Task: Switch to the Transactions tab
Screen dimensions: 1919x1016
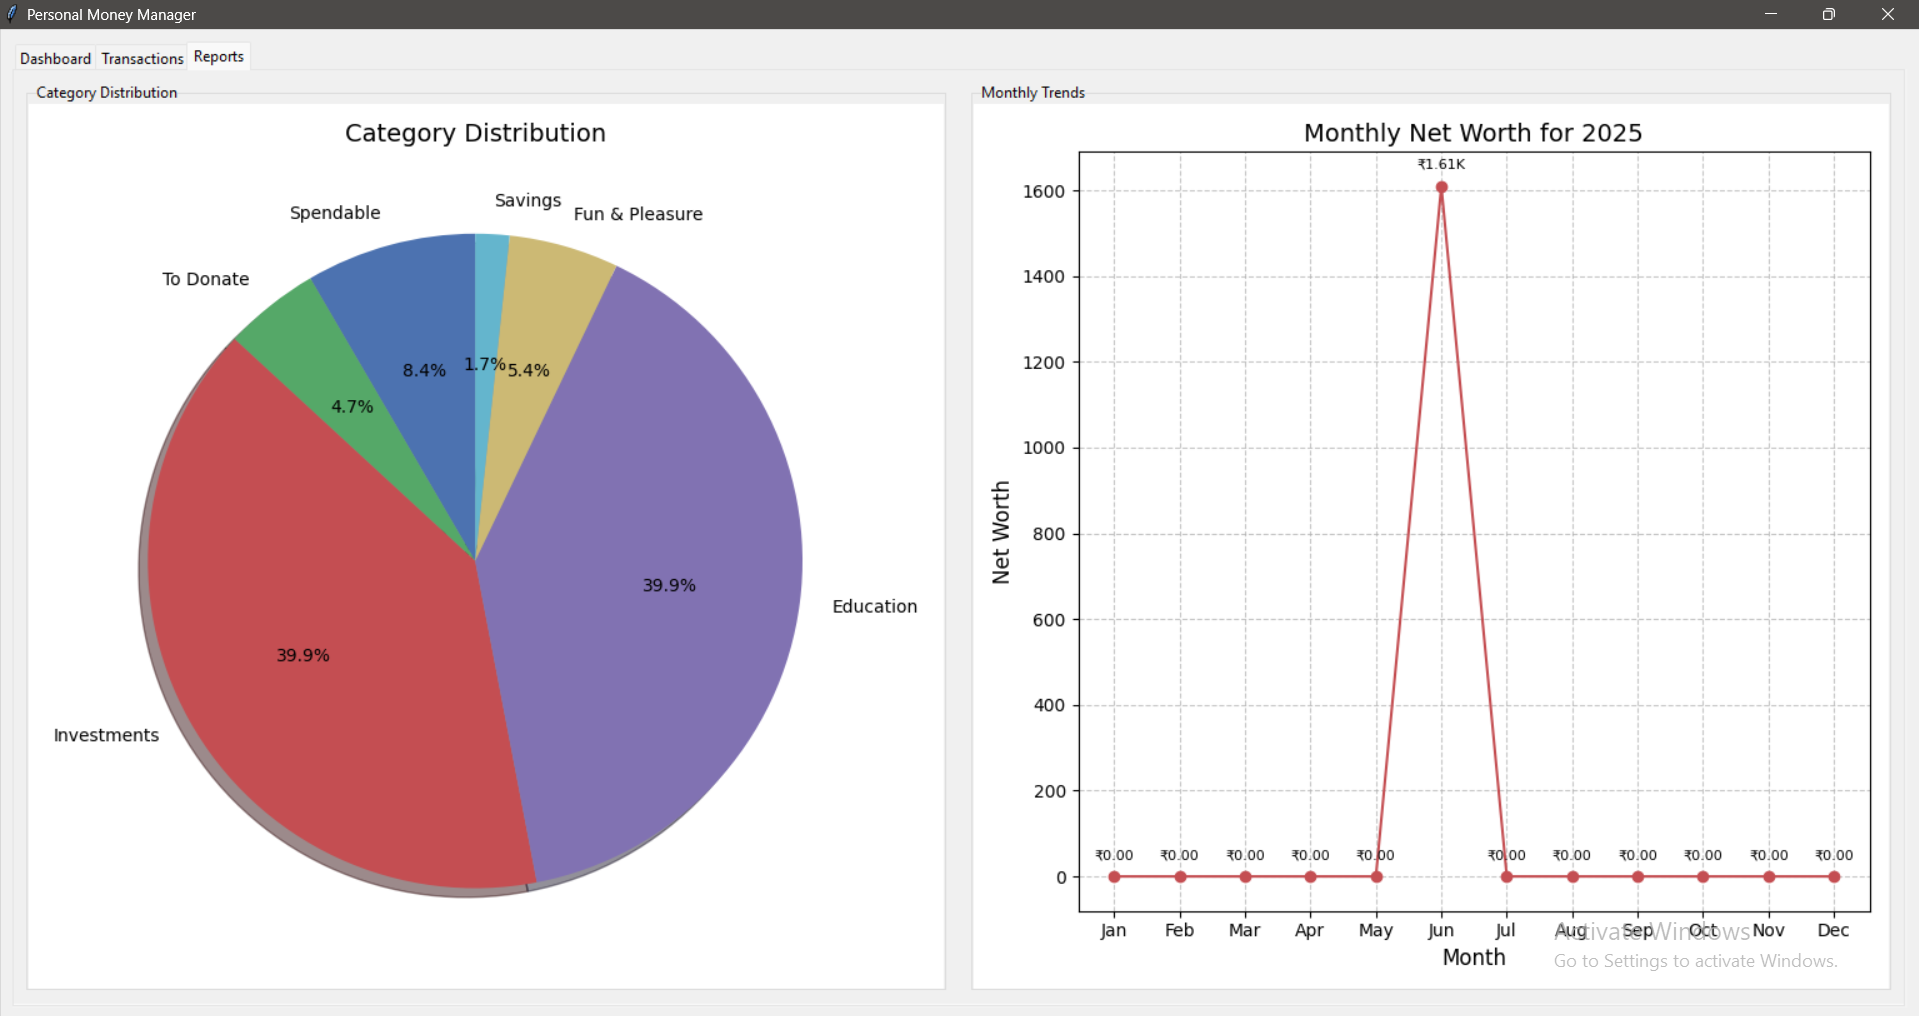Action: point(142,59)
